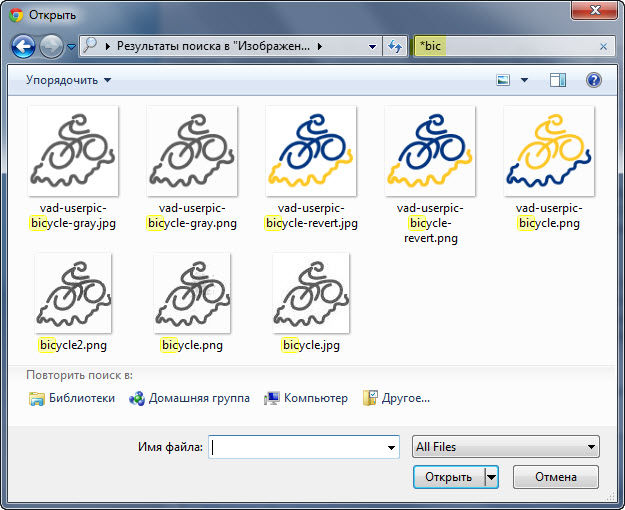This screenshot has width=625, height=510.
Task: Open the view options dropdown arrow
Action: (525, 80)
